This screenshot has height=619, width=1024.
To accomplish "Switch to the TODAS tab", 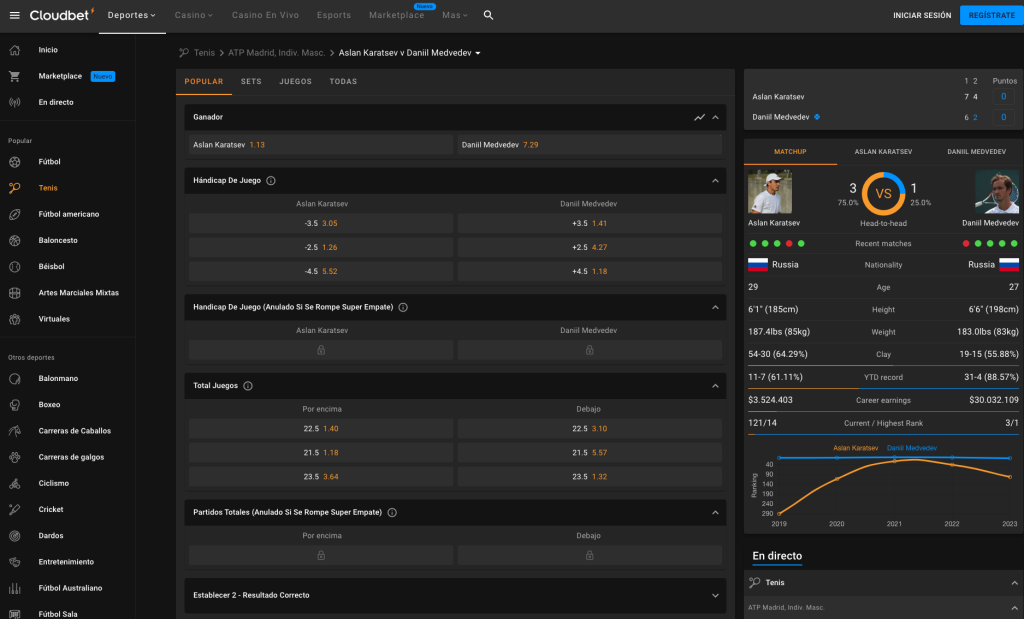I will 343,82.
